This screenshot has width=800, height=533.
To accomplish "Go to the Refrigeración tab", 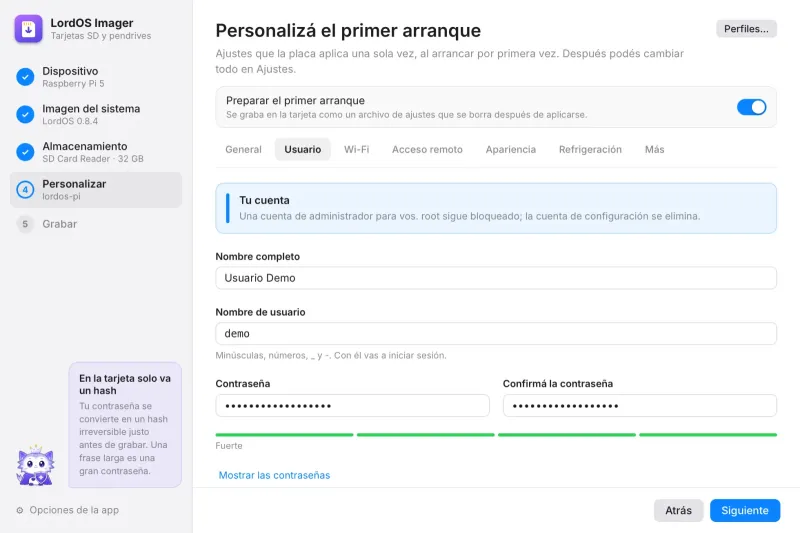I will 590,149.
